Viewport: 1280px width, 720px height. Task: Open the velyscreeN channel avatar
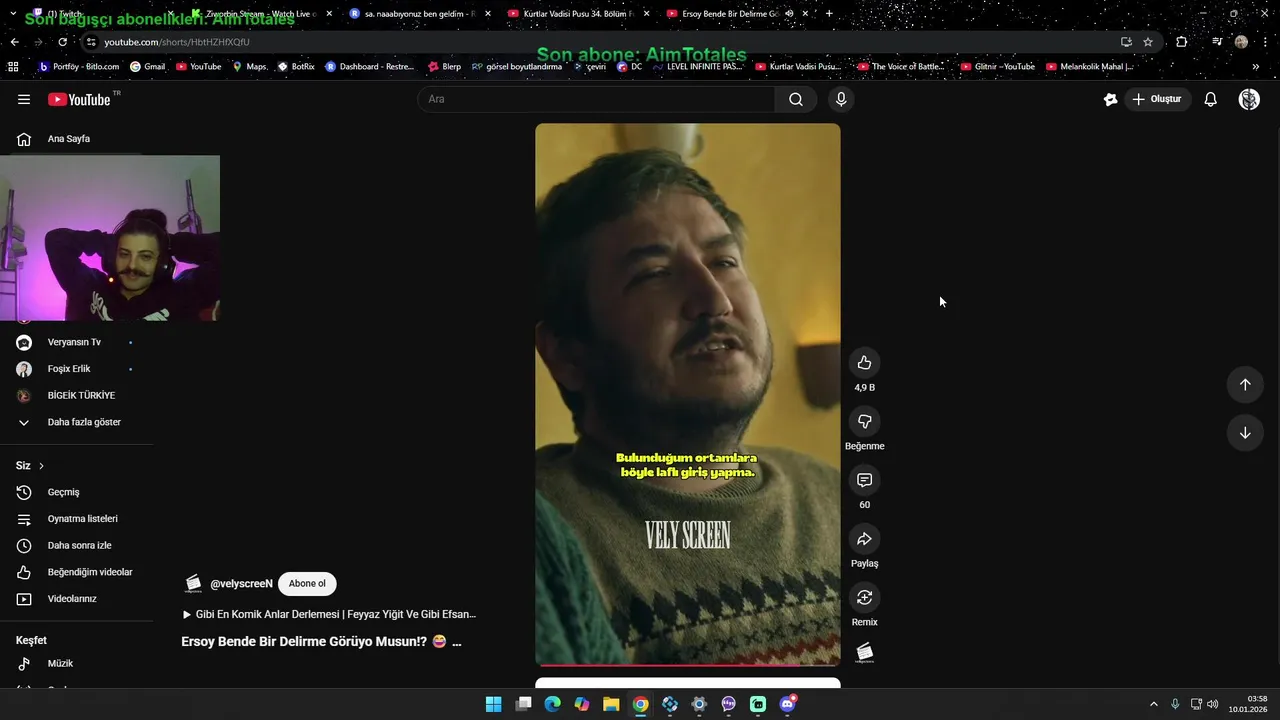(193, 584)
